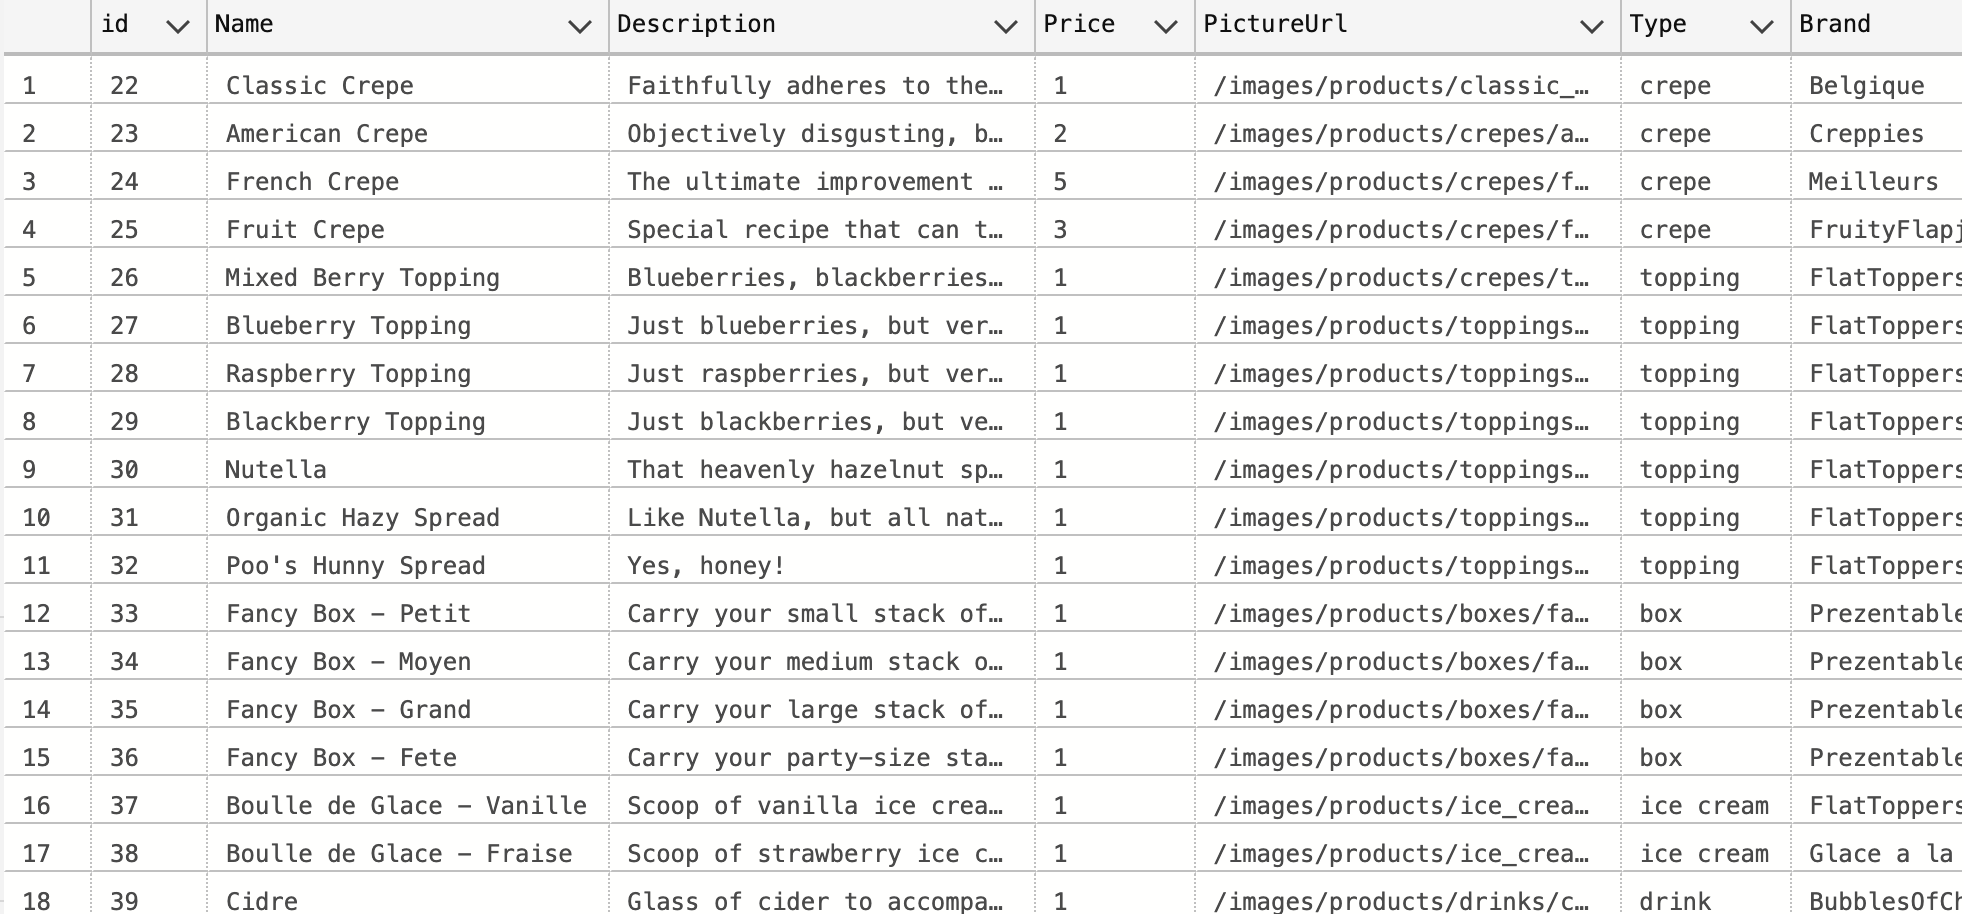Select the Creppies brand cell
This screenshot has height=914, width=1964.
point(1866,134)
